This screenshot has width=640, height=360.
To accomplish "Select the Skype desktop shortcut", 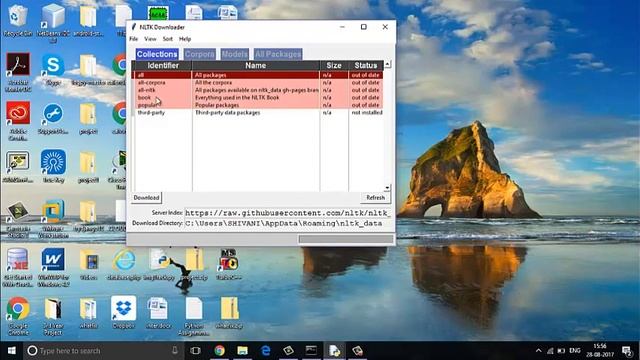I will pos(53,69).
